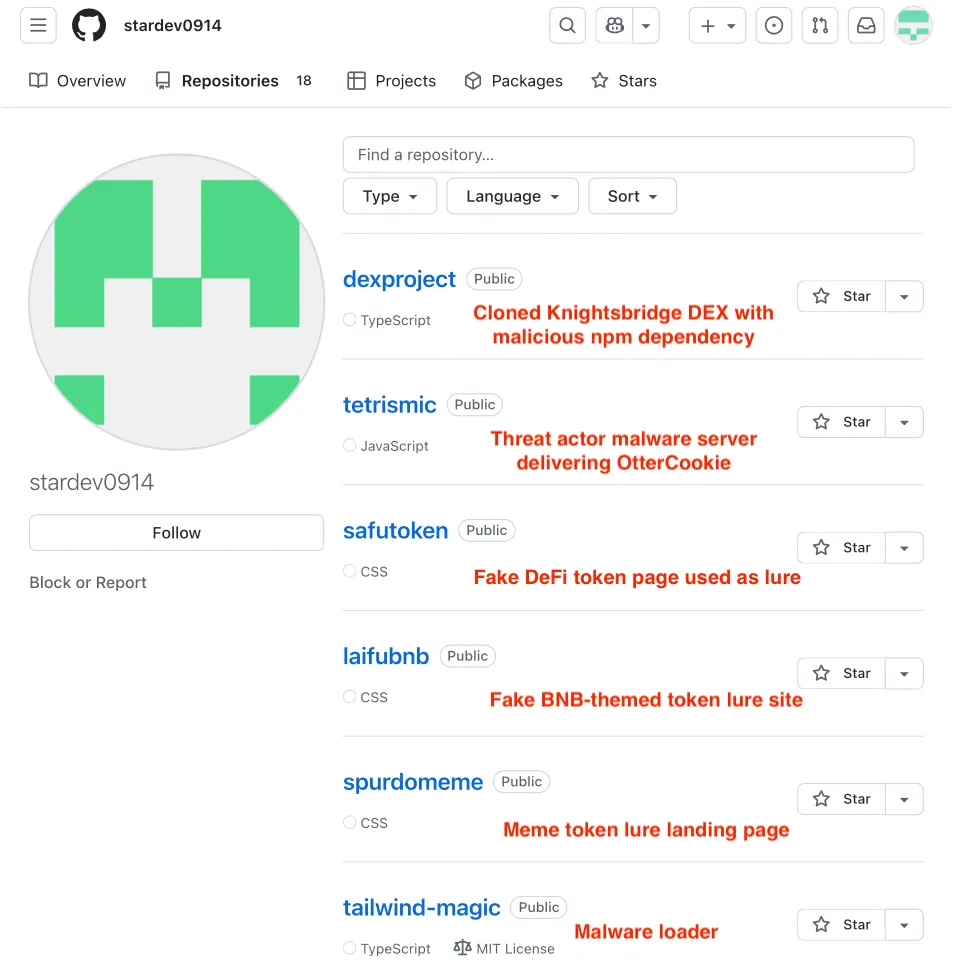Expand star lists dropdown for spurdomeme
Screen dimensions: 954x965
pos(904,799)
